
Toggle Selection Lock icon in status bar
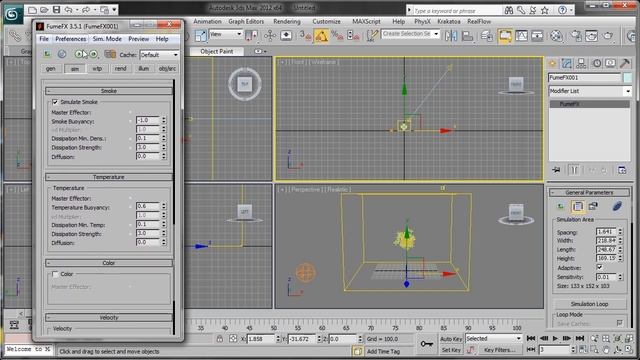click(220, 339)
